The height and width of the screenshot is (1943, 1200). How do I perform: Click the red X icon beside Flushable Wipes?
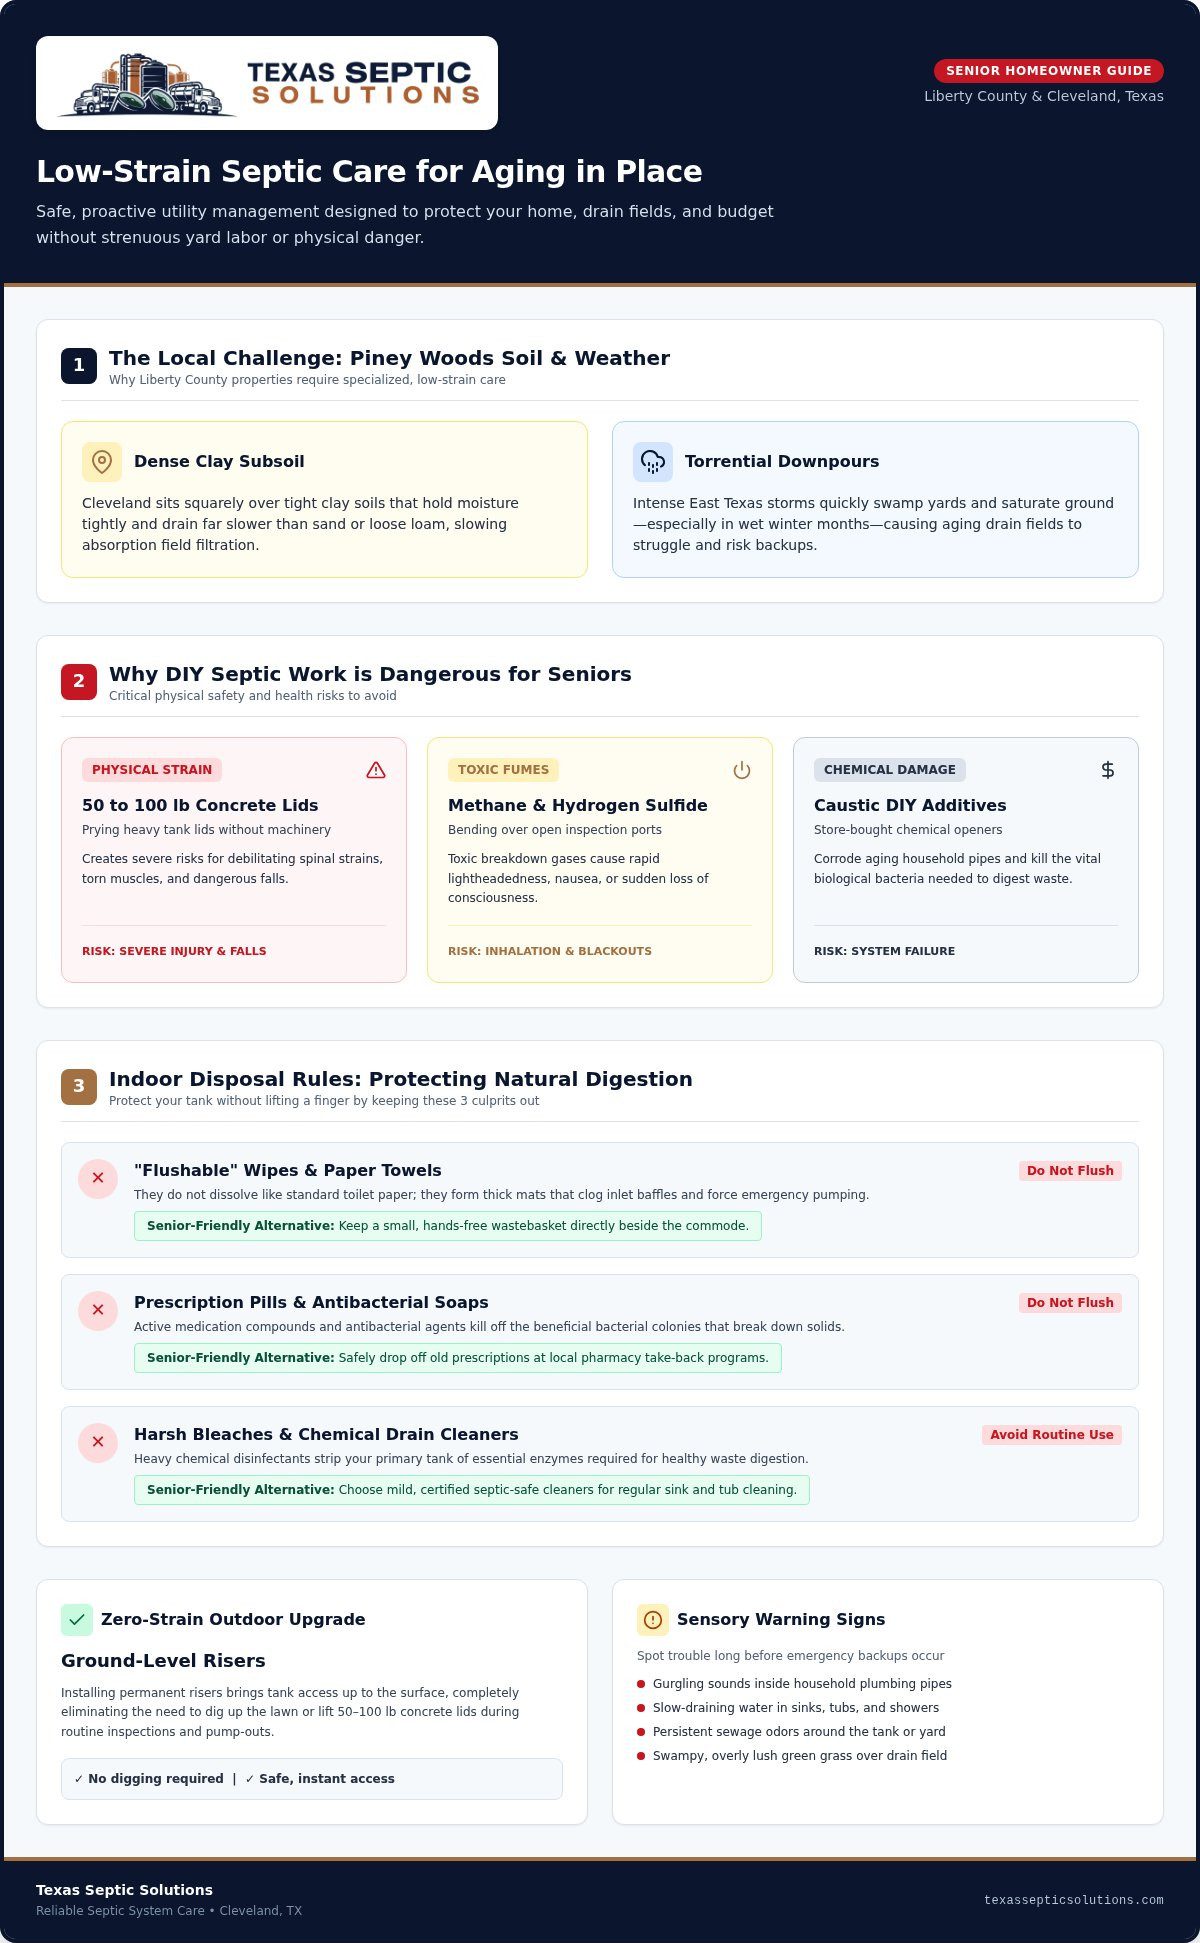98,1178
